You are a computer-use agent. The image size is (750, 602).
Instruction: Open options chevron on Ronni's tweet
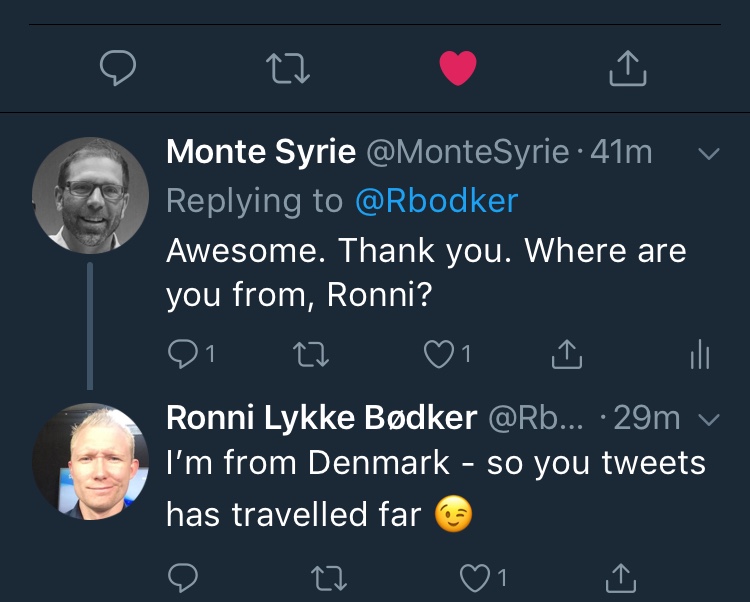click(708, 420)
